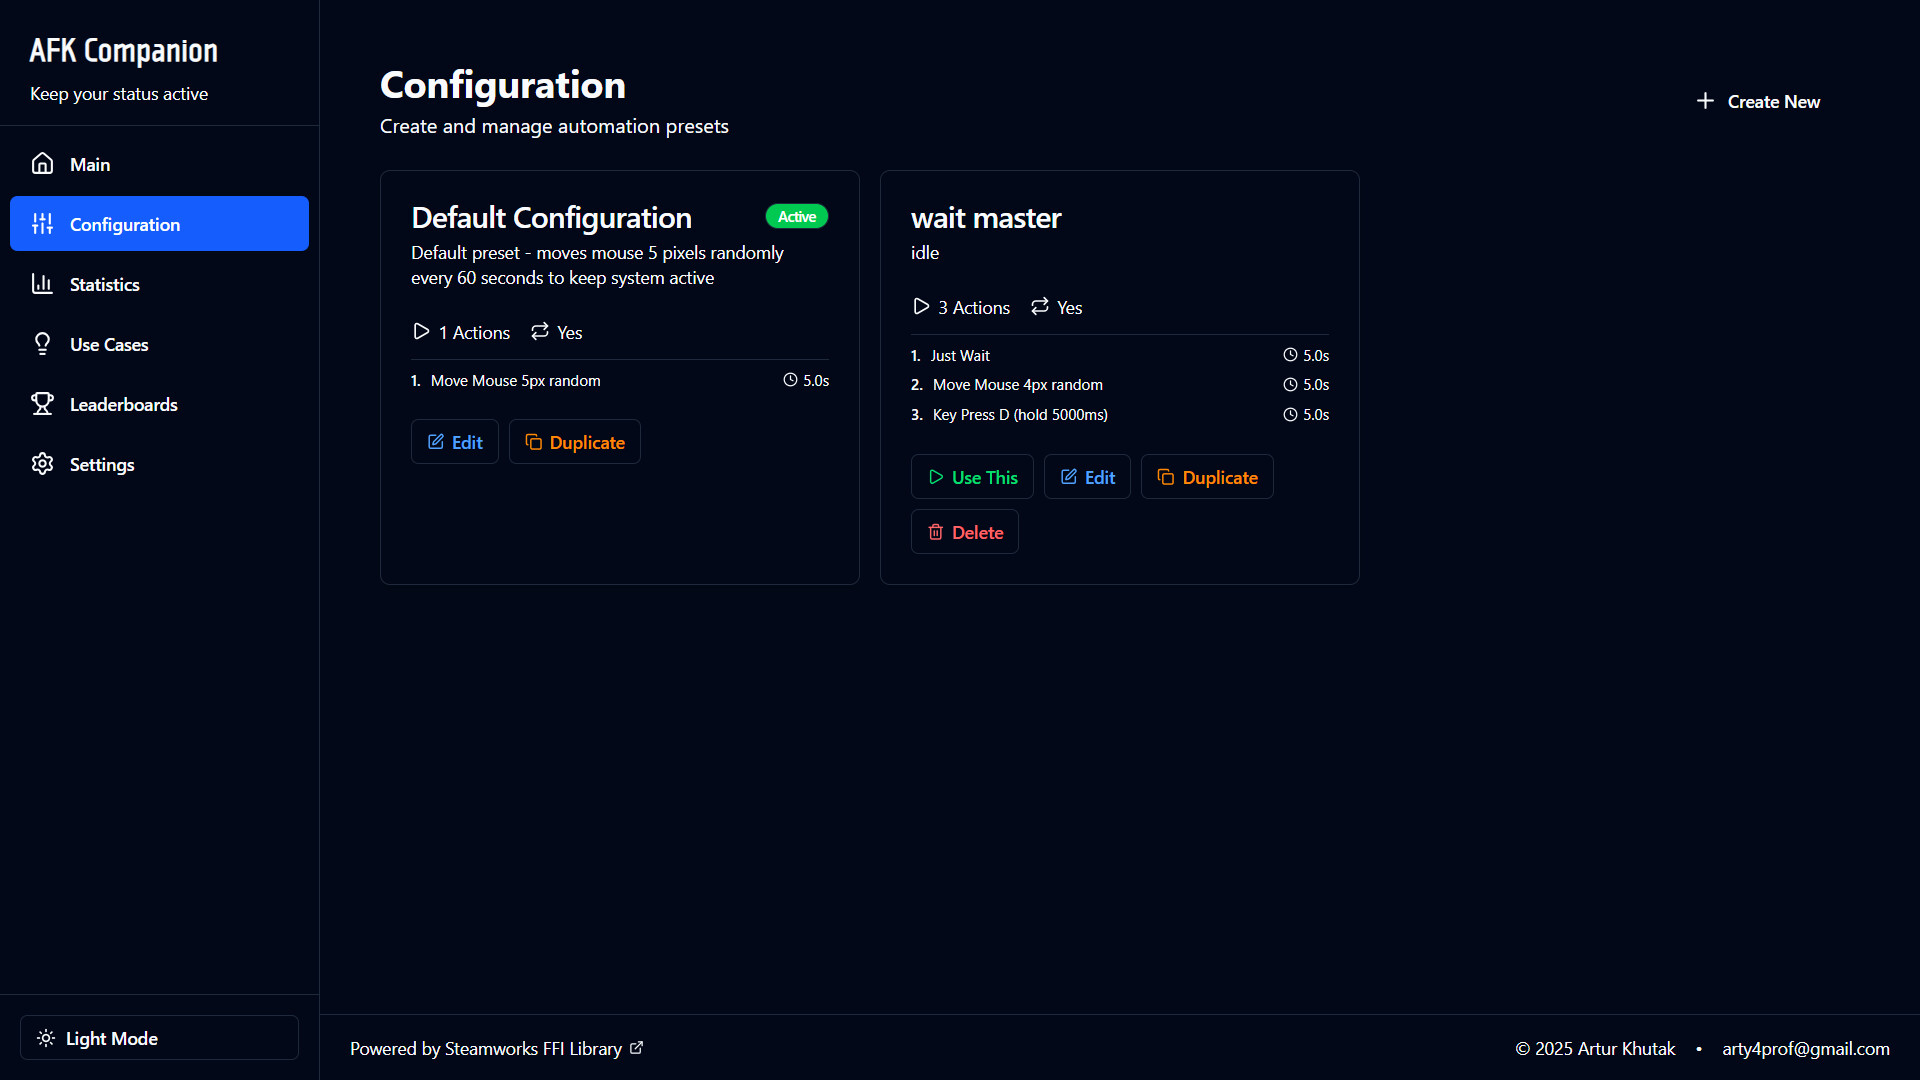
Task: Duplicate the Default Configuration preset
Action: tap(575, 442)
